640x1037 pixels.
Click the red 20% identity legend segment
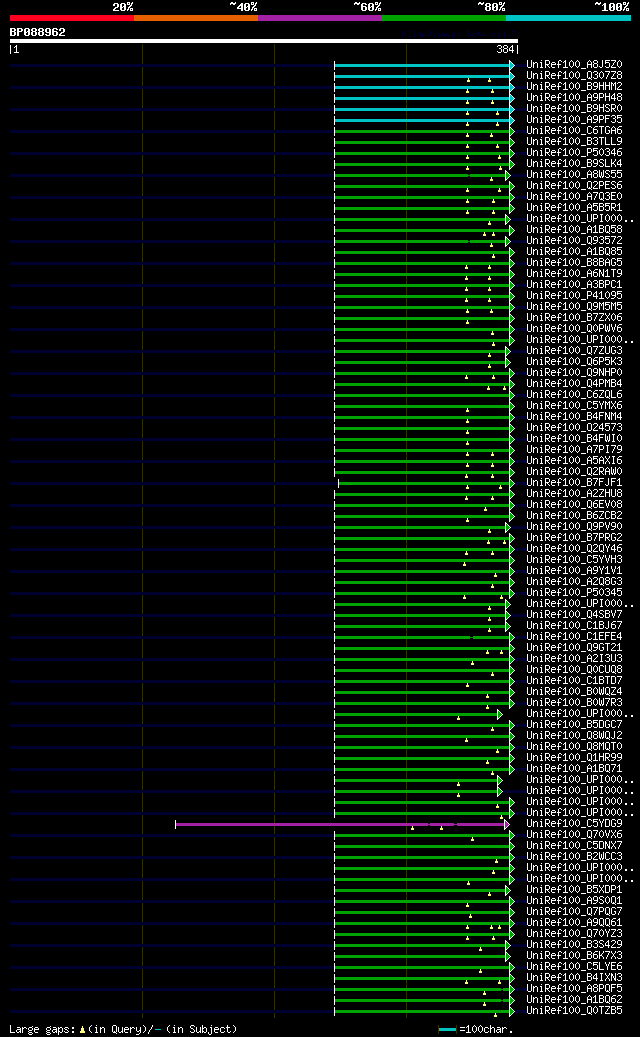(x=71, y=18)
